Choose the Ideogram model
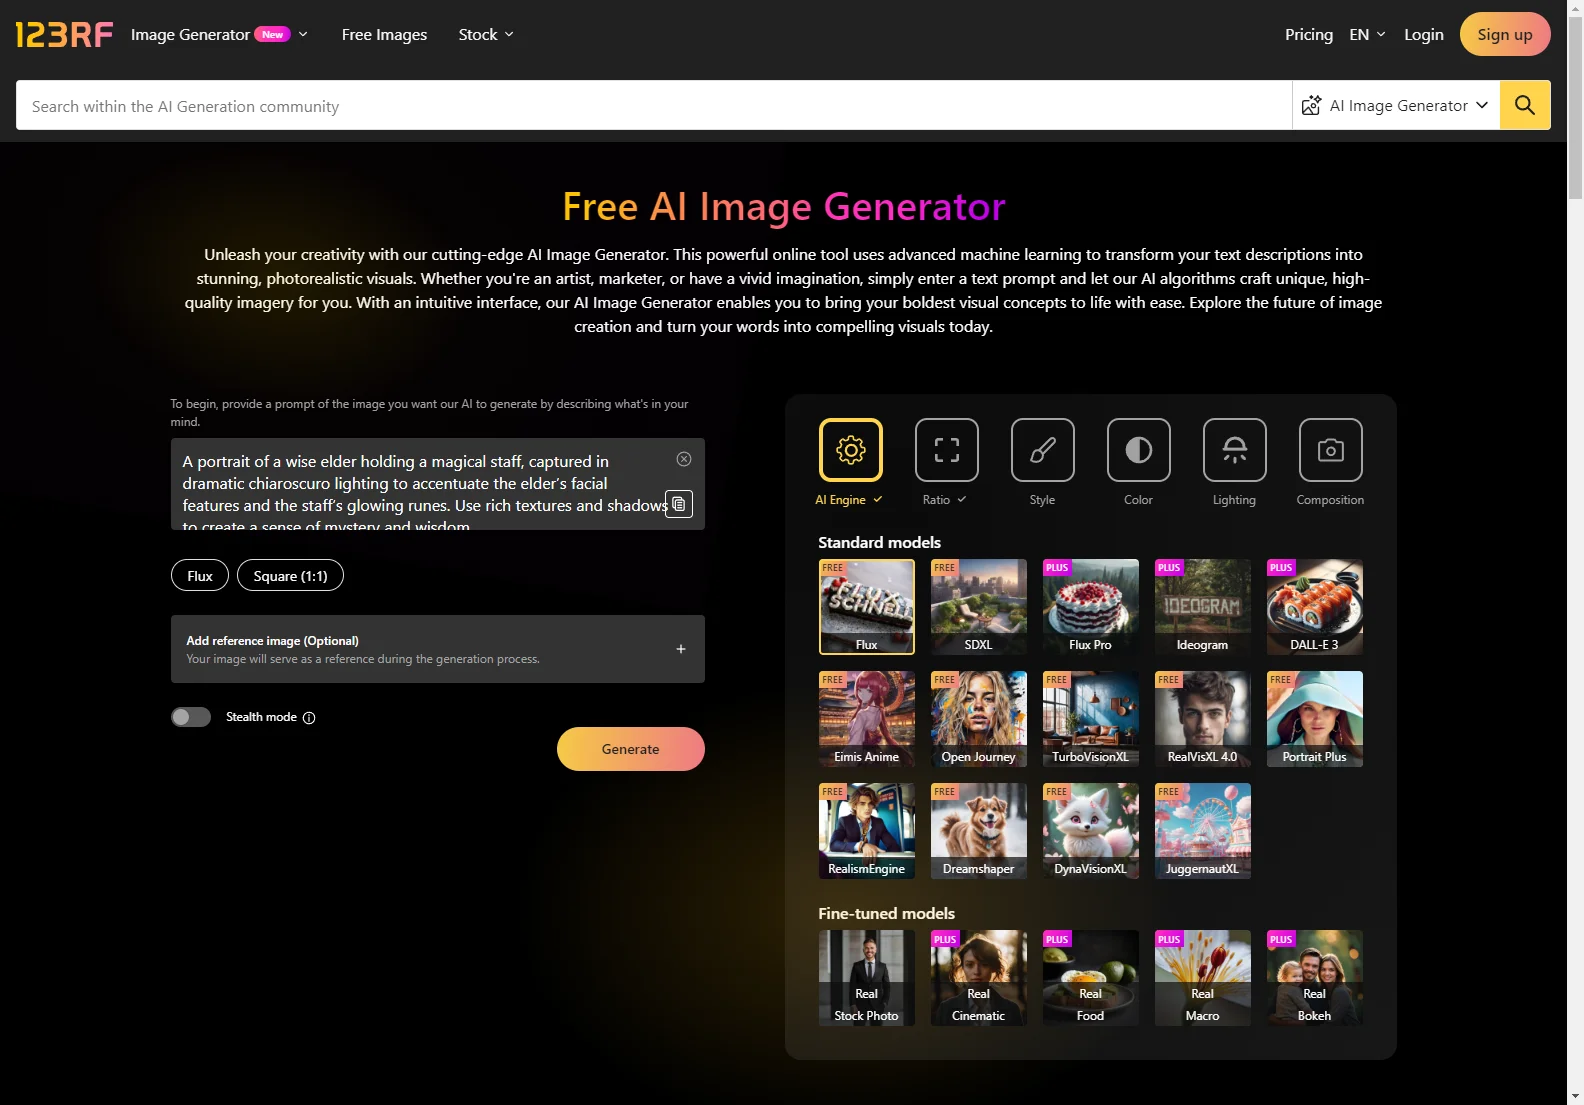The height and width of the screenshot is (1105, 1584). 1203,607
